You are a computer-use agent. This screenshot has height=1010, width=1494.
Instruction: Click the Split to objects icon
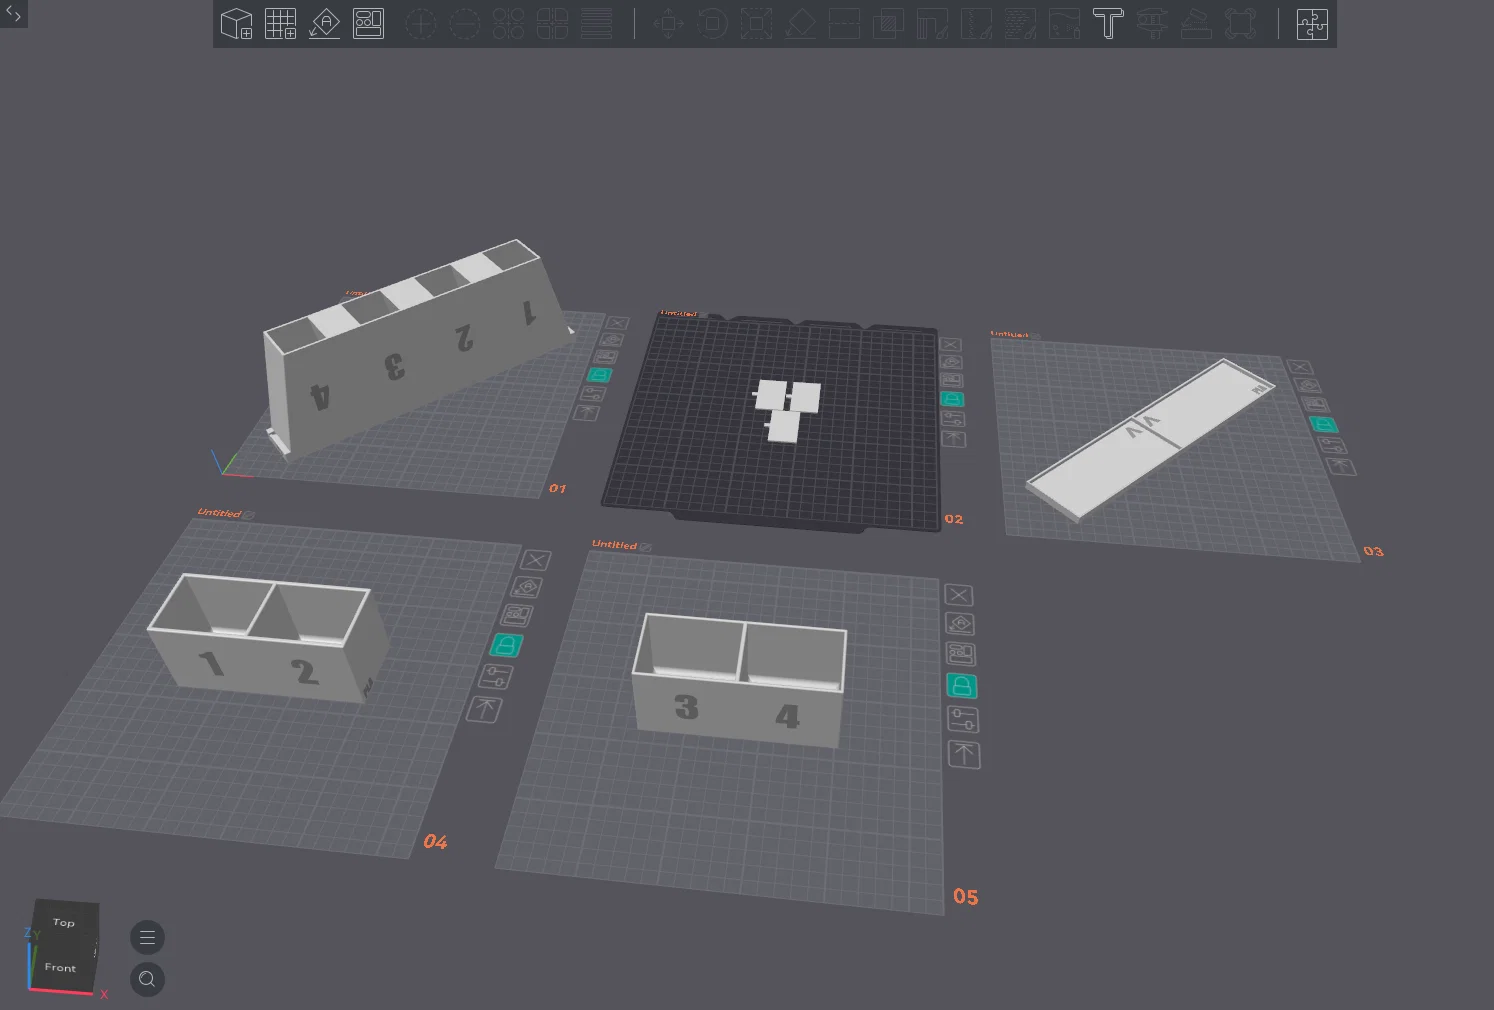coord(508,23)
